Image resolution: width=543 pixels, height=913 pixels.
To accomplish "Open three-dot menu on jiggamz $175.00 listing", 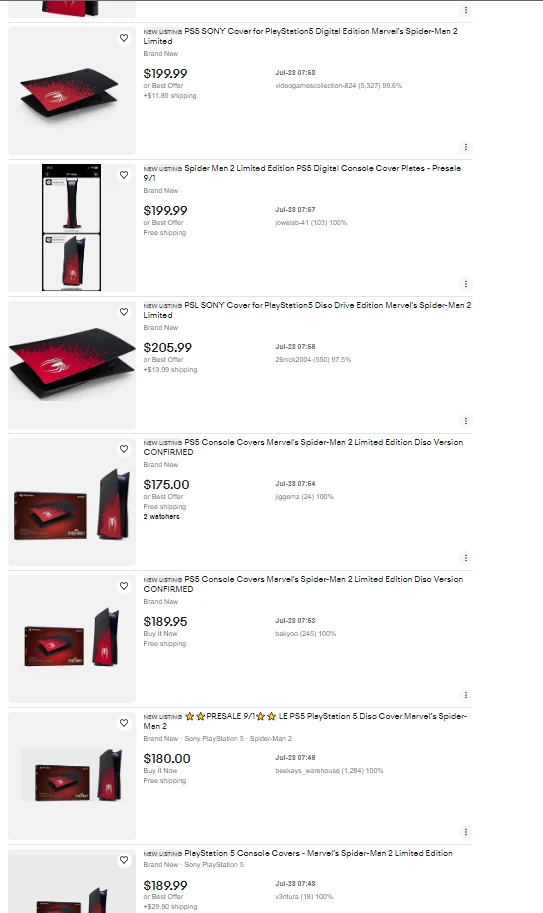I will [x=466, y=558].
